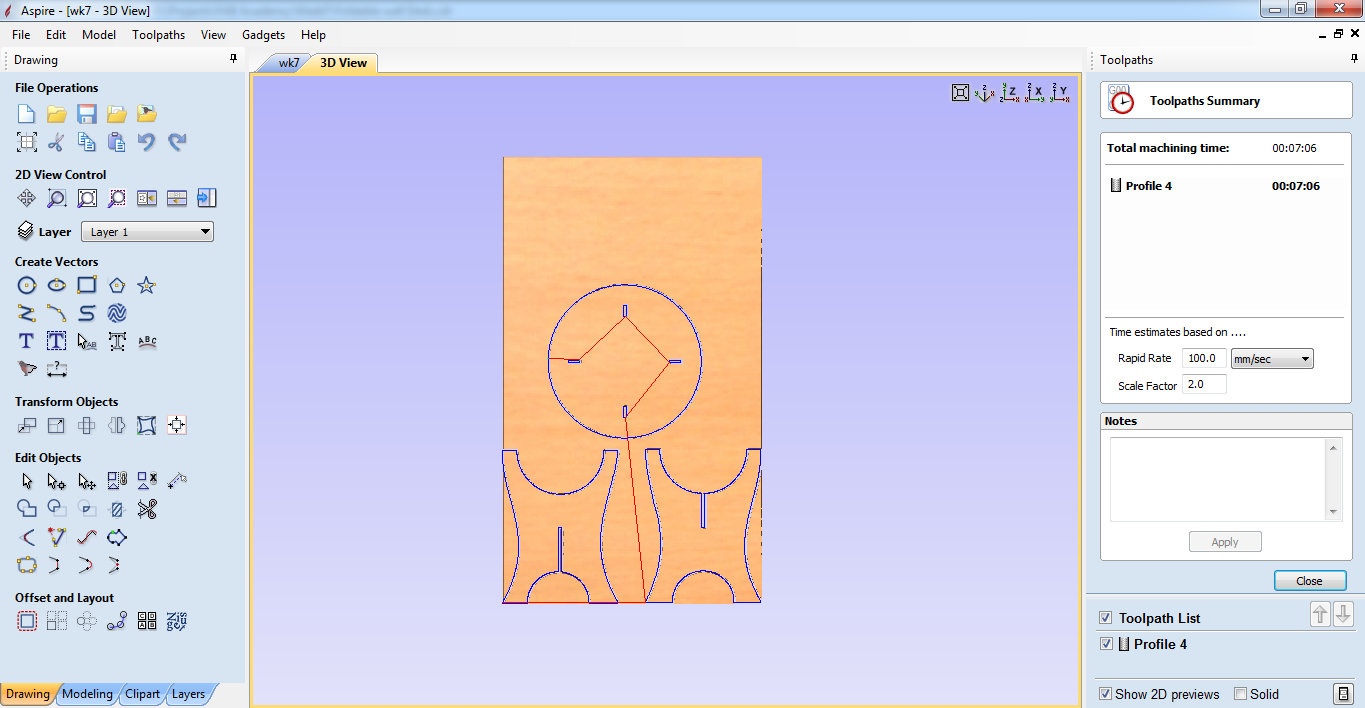
Task: Open the Help menu
Action: click(x=313, y=35)
